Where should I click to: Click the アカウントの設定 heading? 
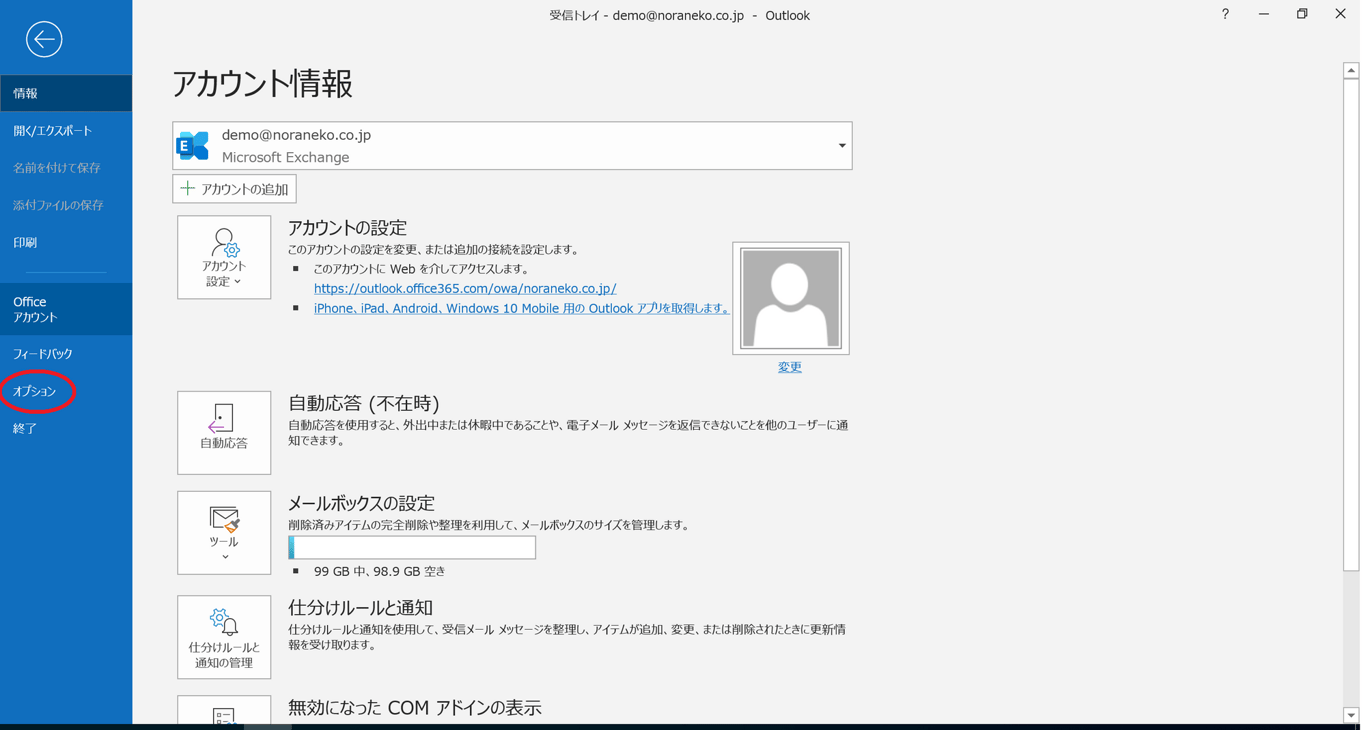click(347, 227)
